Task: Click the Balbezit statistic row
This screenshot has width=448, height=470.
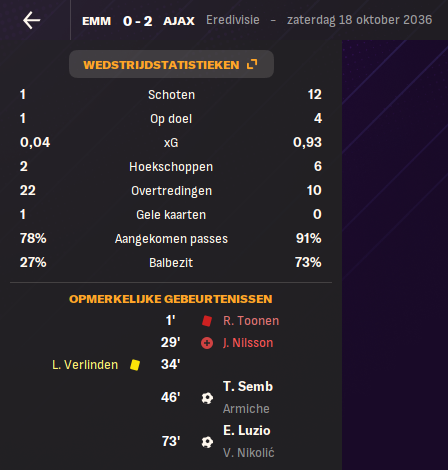Action: (x=171, y=263)
